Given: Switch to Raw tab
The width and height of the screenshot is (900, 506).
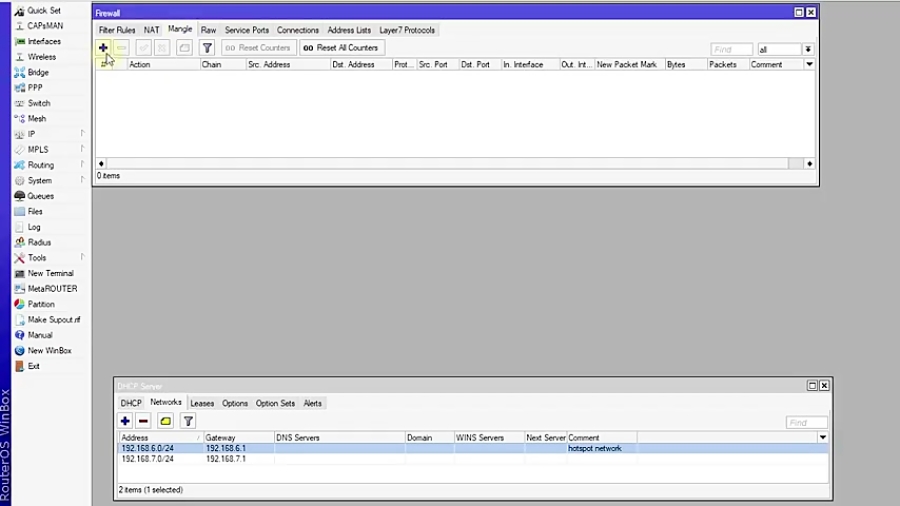Looking at the screenshot, I should [x=208, y=30].
